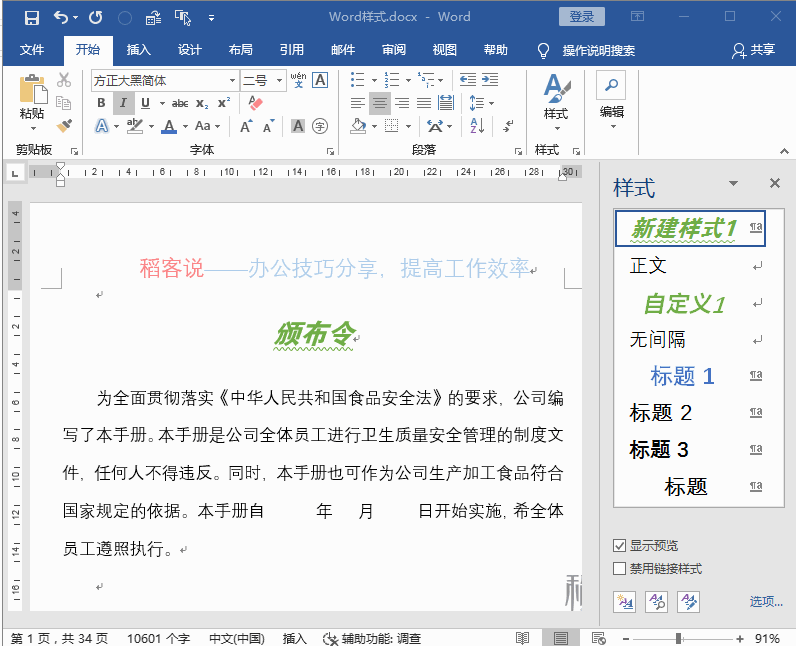Increase font size with larger A icon
The width and height of the screenshot is (796, 646).
tap(246, 126)
